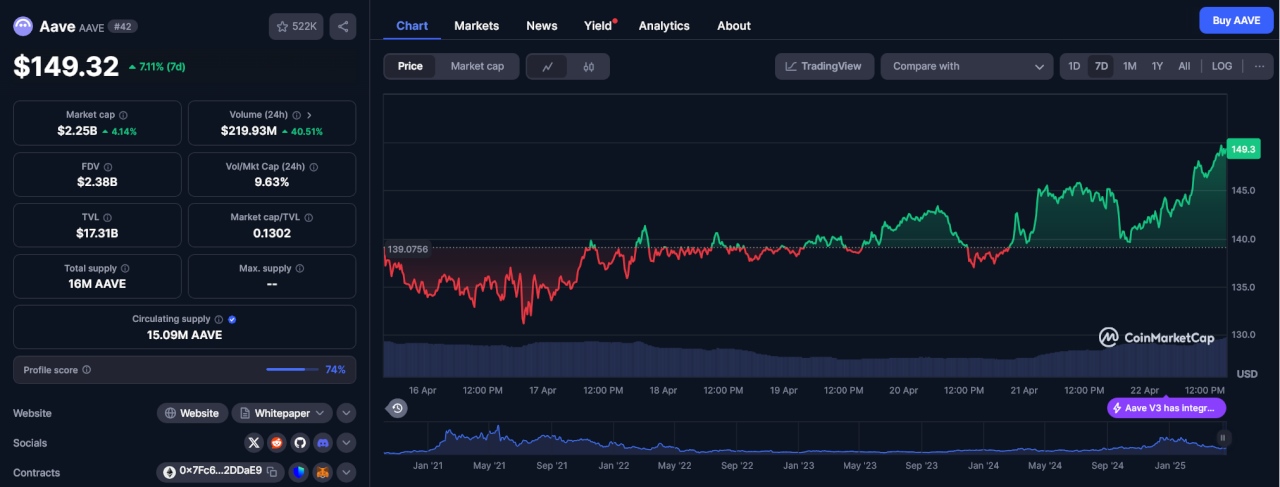Image resolution: width=1280 pixels, height=487 pixels.
Task: Click the Circulating supply info icon
Action: [219, 319]
